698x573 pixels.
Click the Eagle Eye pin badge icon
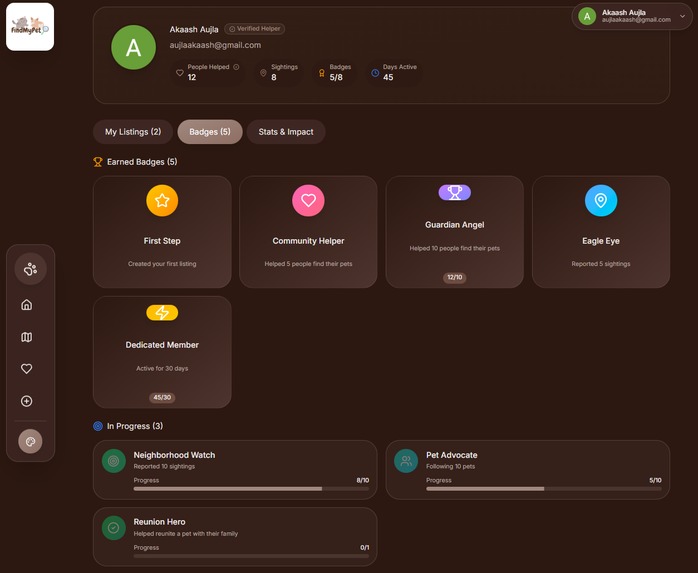click(601, 200)
